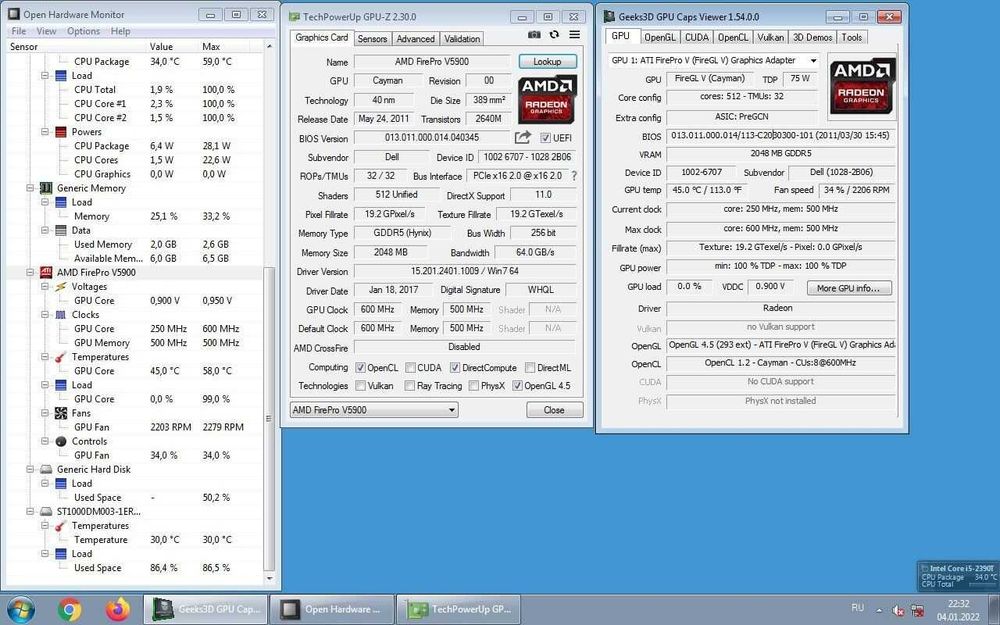Collapse the Generic Memory node
This screenshot has height=625, width=1000.
pos(30,188)
